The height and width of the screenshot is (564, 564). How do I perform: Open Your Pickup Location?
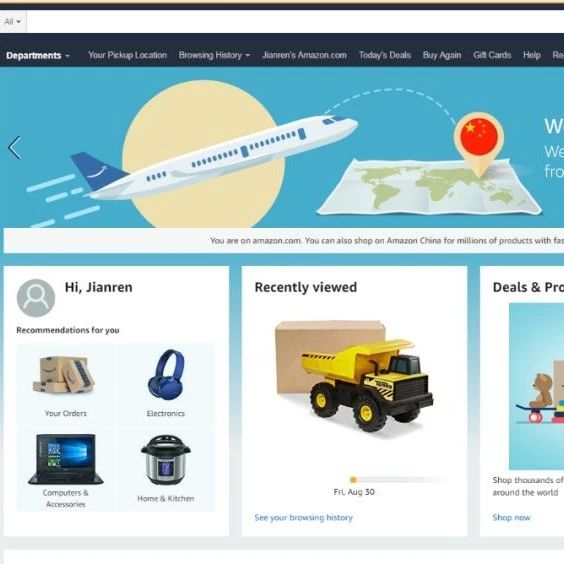click(x=127, y=55)
